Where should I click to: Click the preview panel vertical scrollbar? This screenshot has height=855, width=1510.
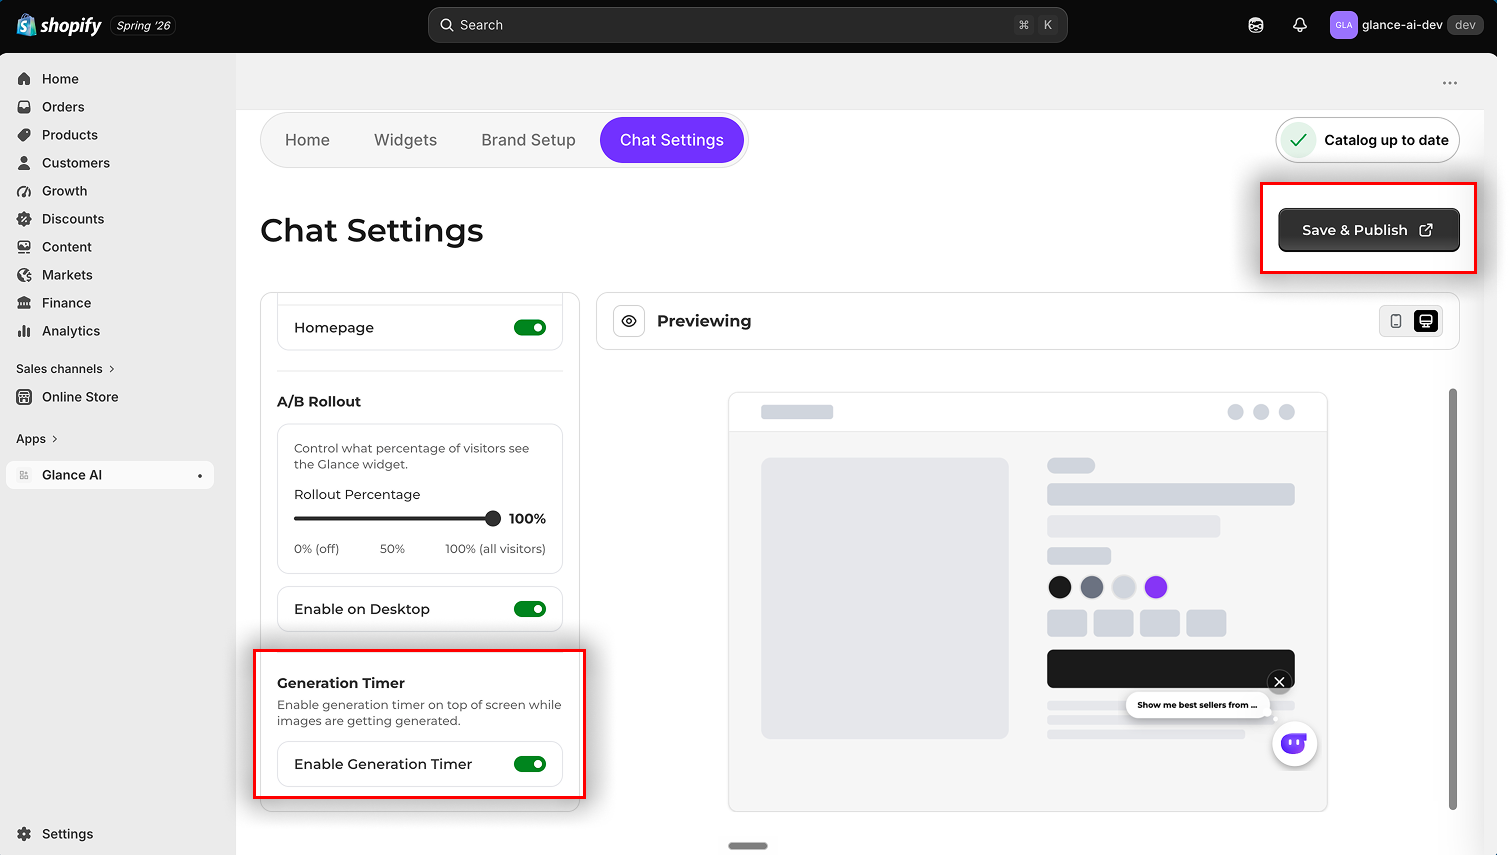(1453, 599)
